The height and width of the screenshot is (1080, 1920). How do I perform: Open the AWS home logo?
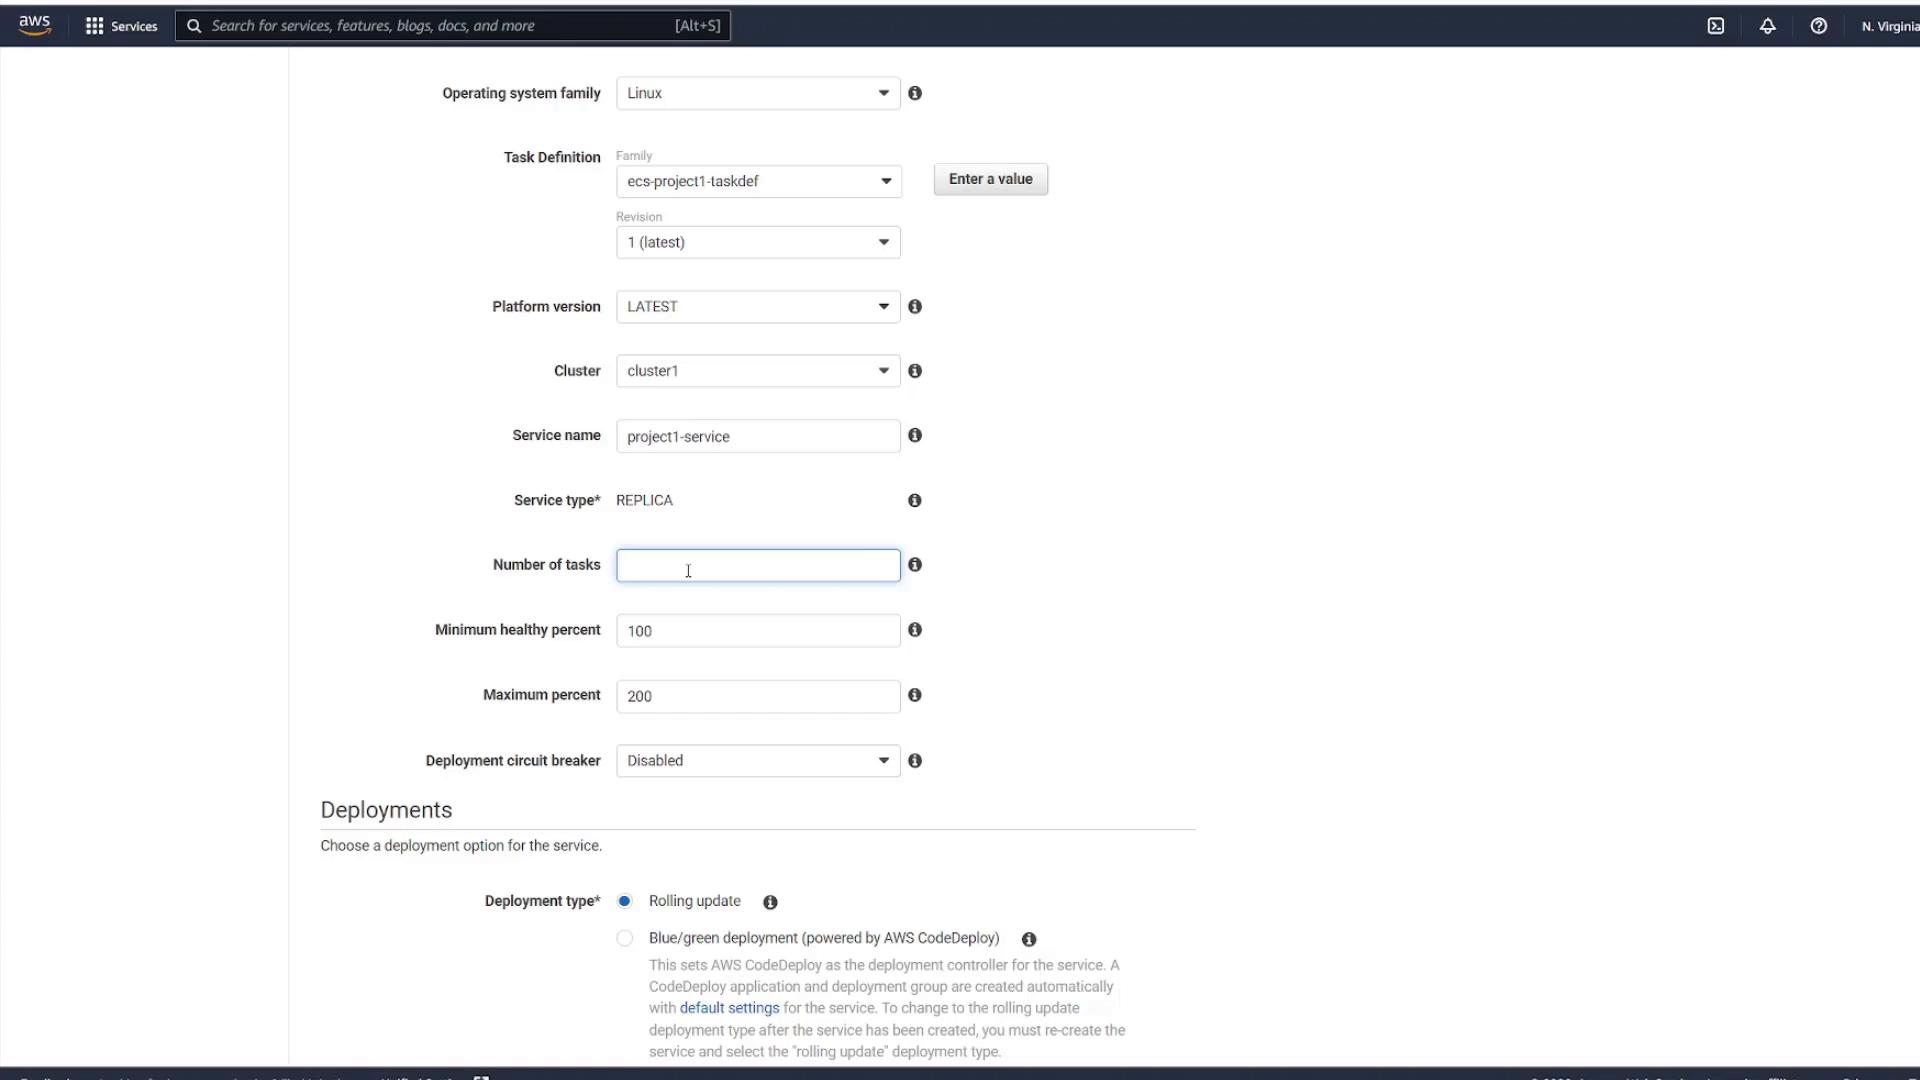(34, 25)
